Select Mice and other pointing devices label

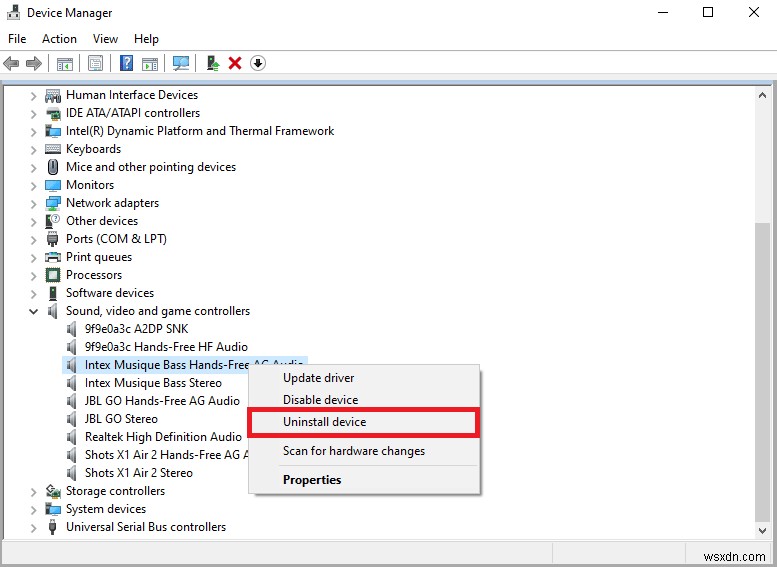151,167
